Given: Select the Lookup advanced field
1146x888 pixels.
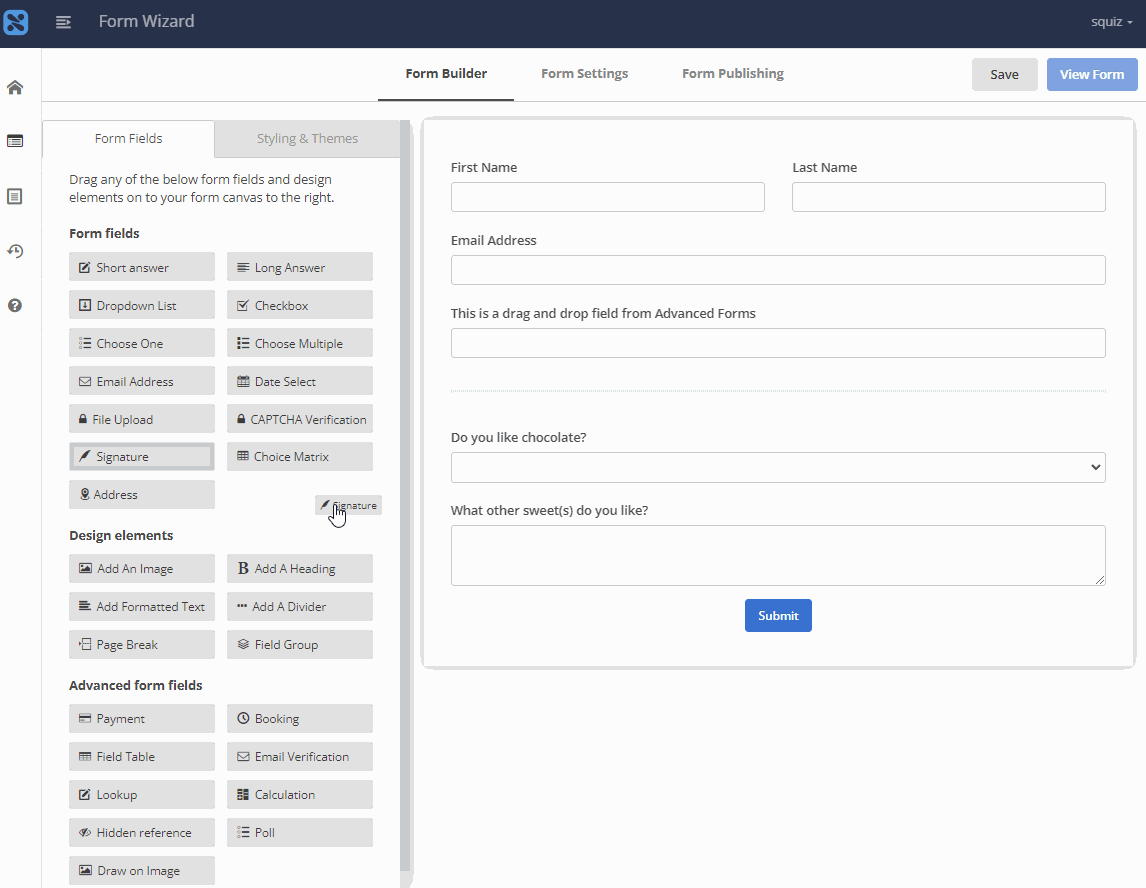Looking at the screenshot, I should 142,794.
